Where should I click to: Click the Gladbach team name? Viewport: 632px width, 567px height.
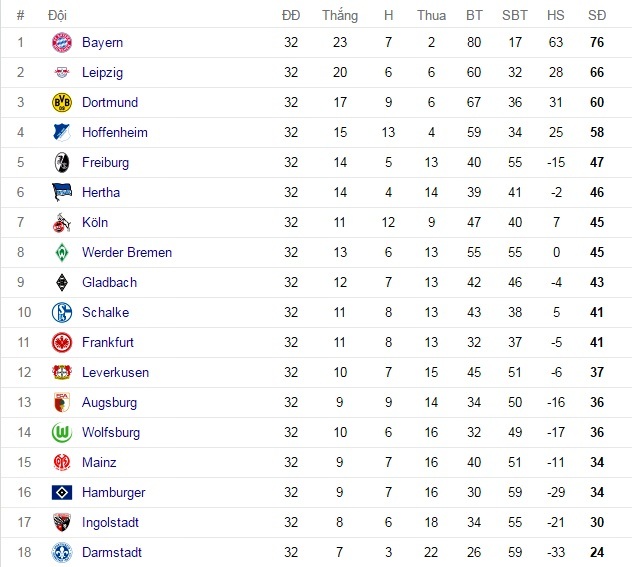109,283
